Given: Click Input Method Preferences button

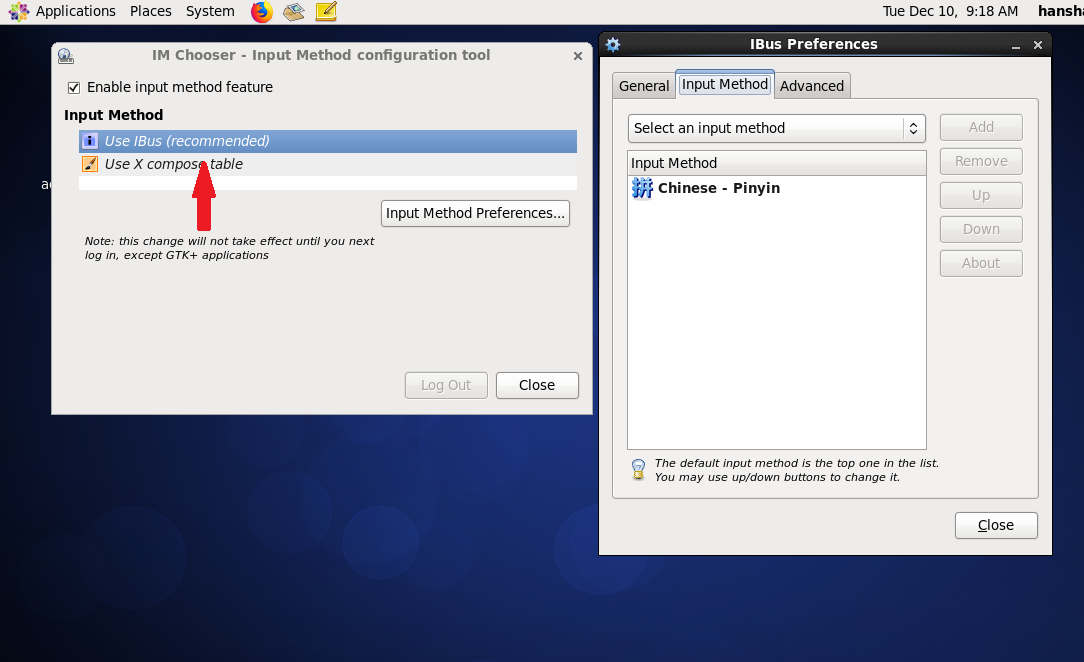Looking at the screenshot, I should click(x=475, y=214).
